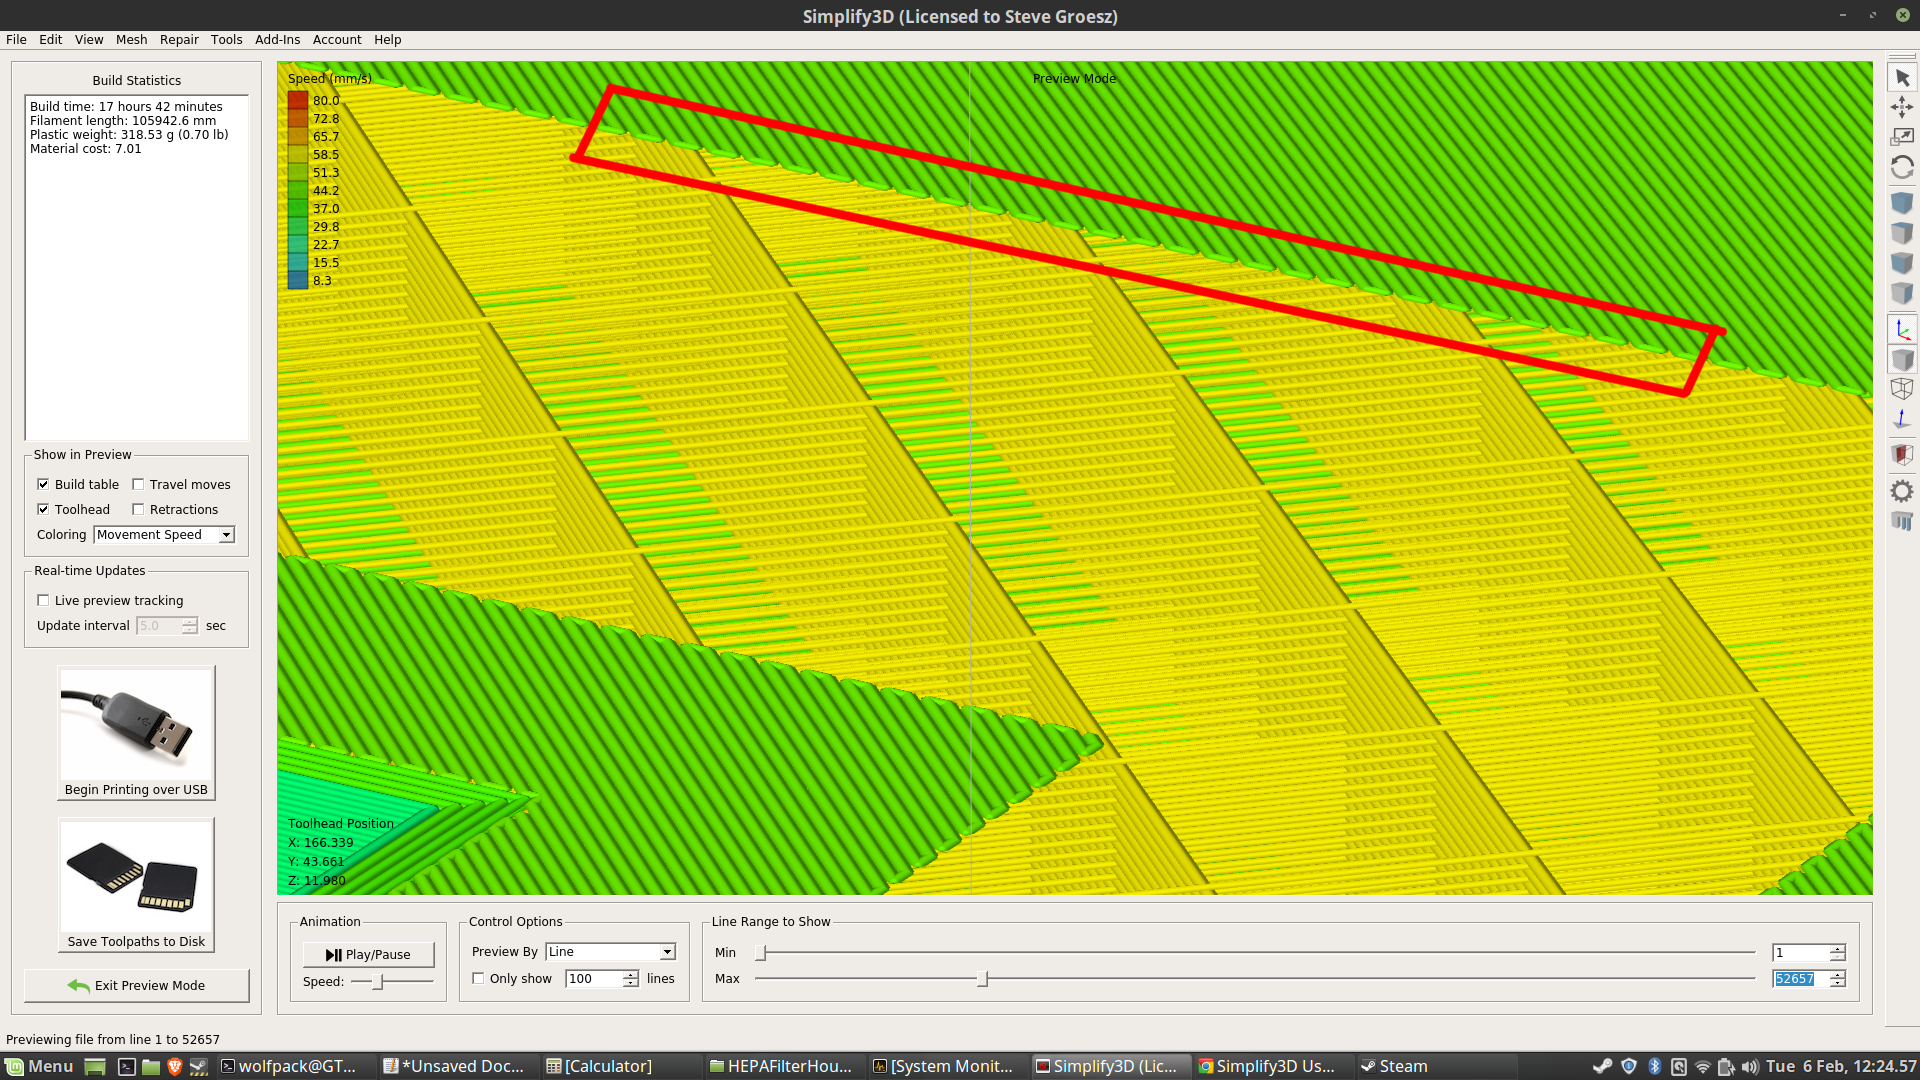The height and width of the screenshot is (1080, 1920).
Task: Click Save Toolpaths to Disk label
Action: 136,942
